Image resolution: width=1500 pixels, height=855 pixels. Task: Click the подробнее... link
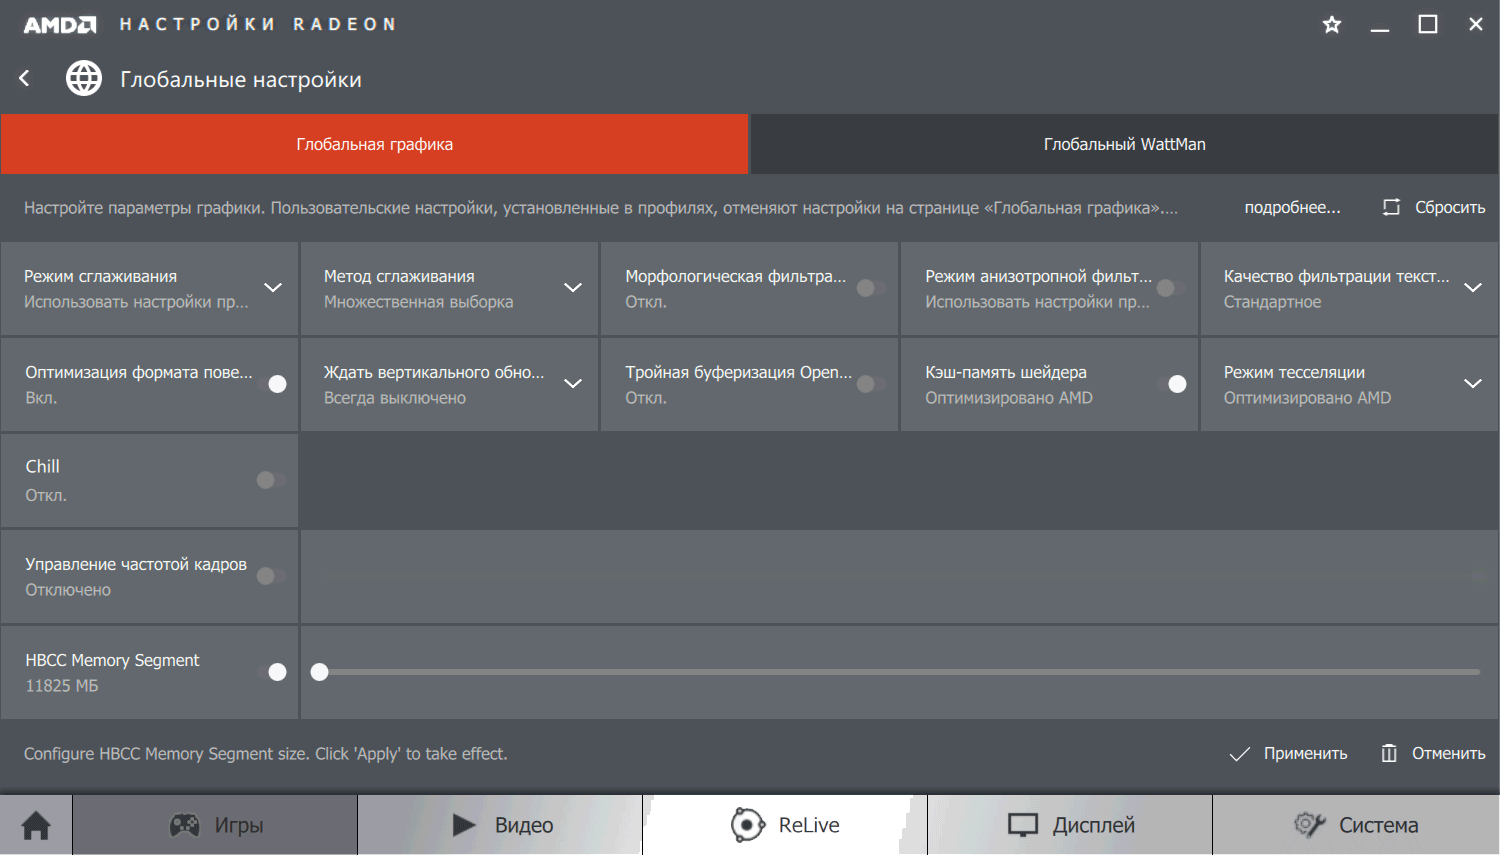pos(1292,207)
